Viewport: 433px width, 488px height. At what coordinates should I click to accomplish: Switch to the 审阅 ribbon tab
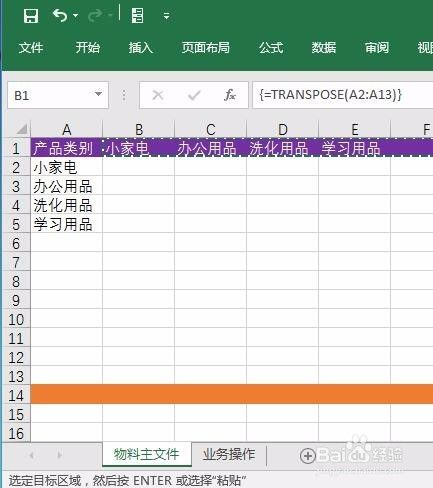tap(377, 47)
